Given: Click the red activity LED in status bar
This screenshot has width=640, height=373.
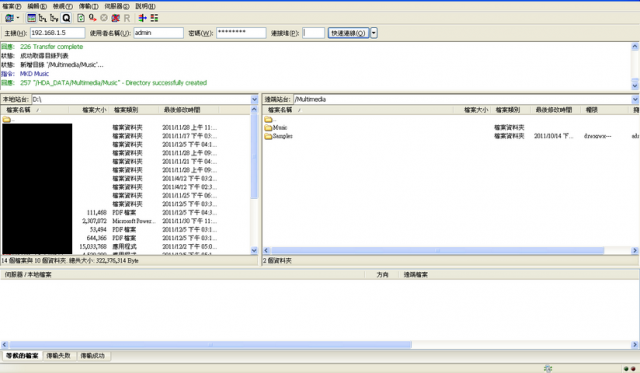Looking at the screenshot, I should (x=633, y=369).
